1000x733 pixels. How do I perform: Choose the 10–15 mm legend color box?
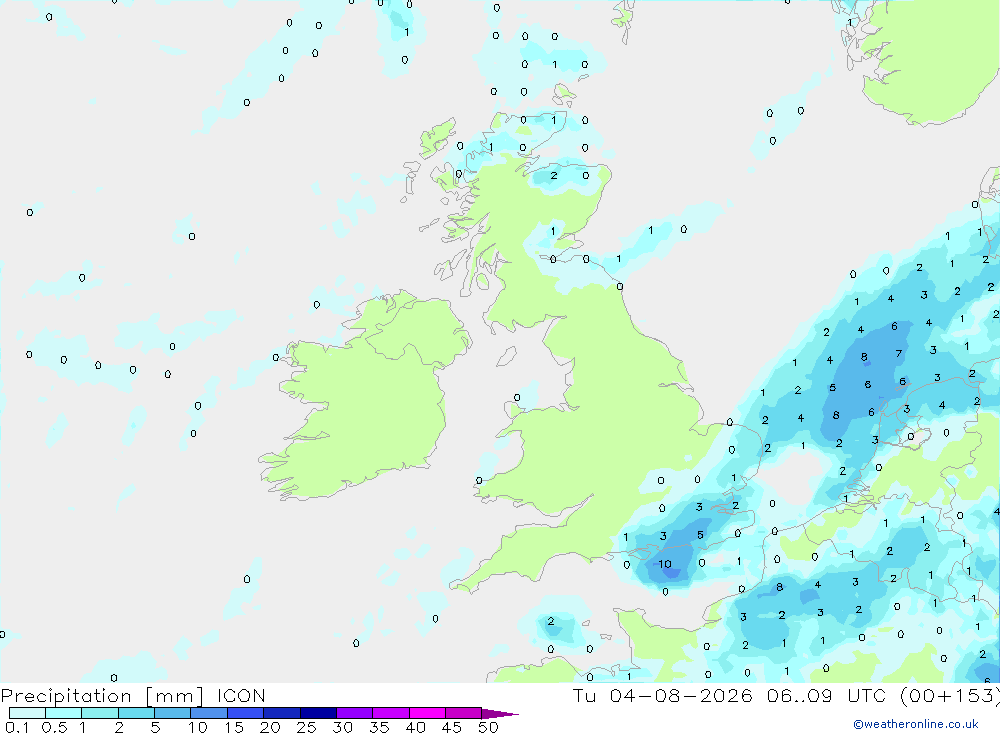coord(209,713)
